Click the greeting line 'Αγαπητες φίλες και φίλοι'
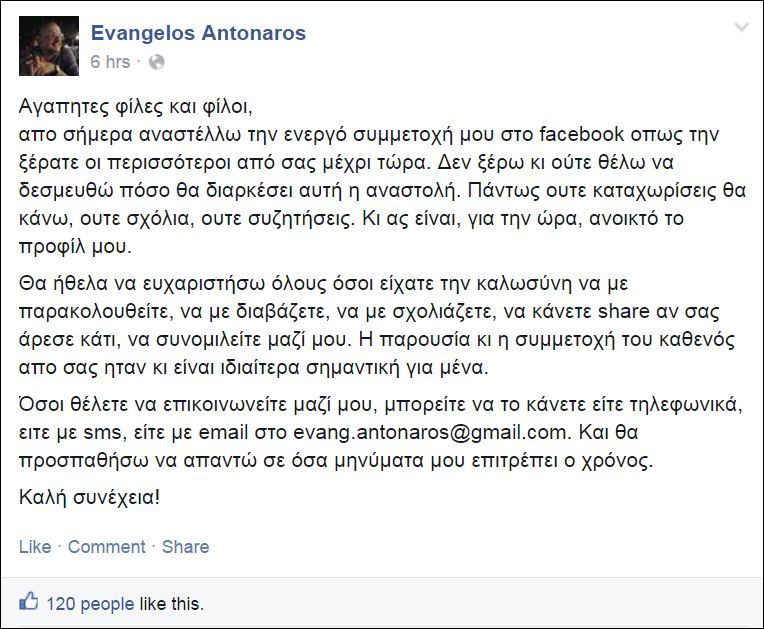This screenshot has width=764, height=629. click(136, 106)
